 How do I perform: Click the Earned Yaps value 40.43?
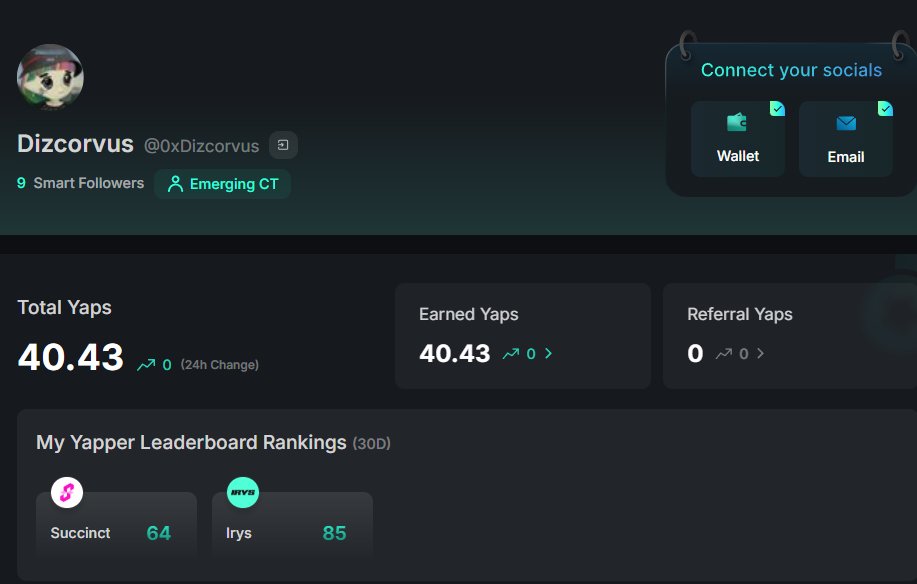455,354
